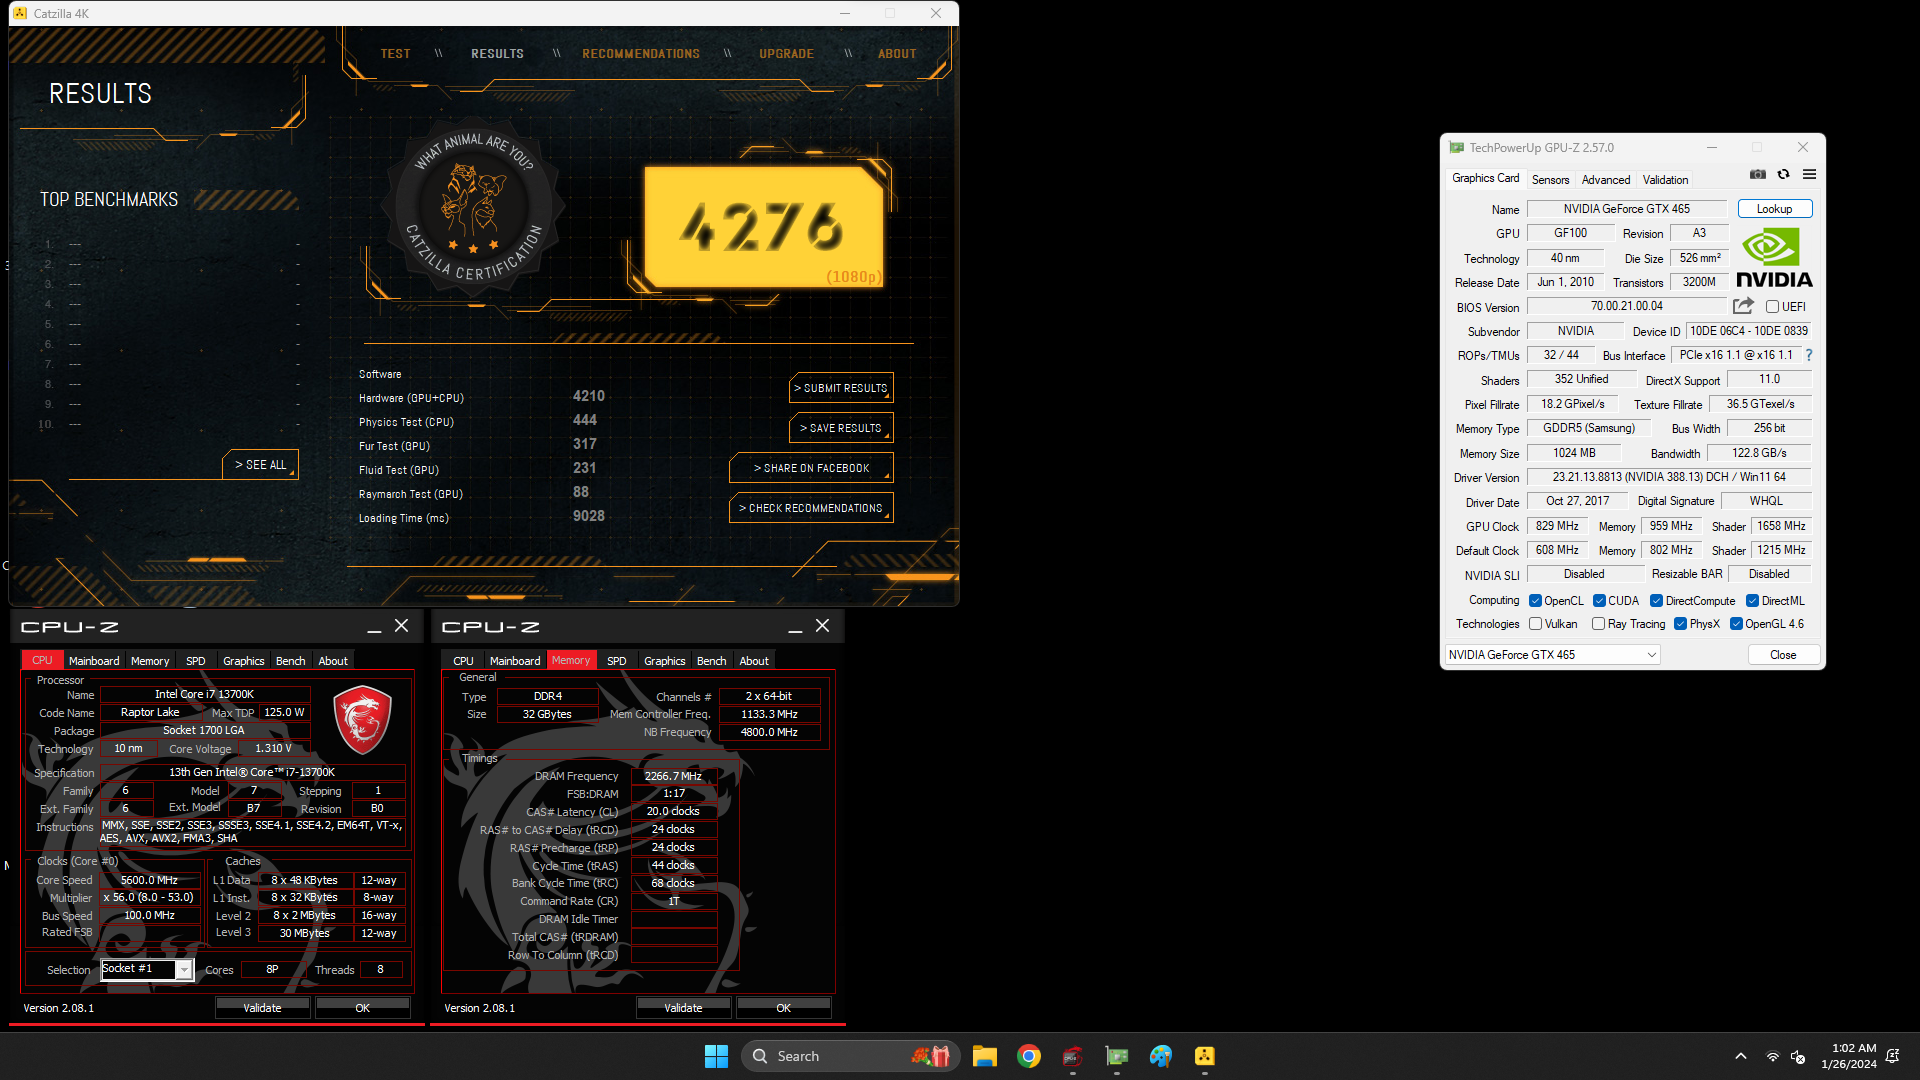
Task: Toggle PhysX checkbox
Action: (x=1680, y=624)
